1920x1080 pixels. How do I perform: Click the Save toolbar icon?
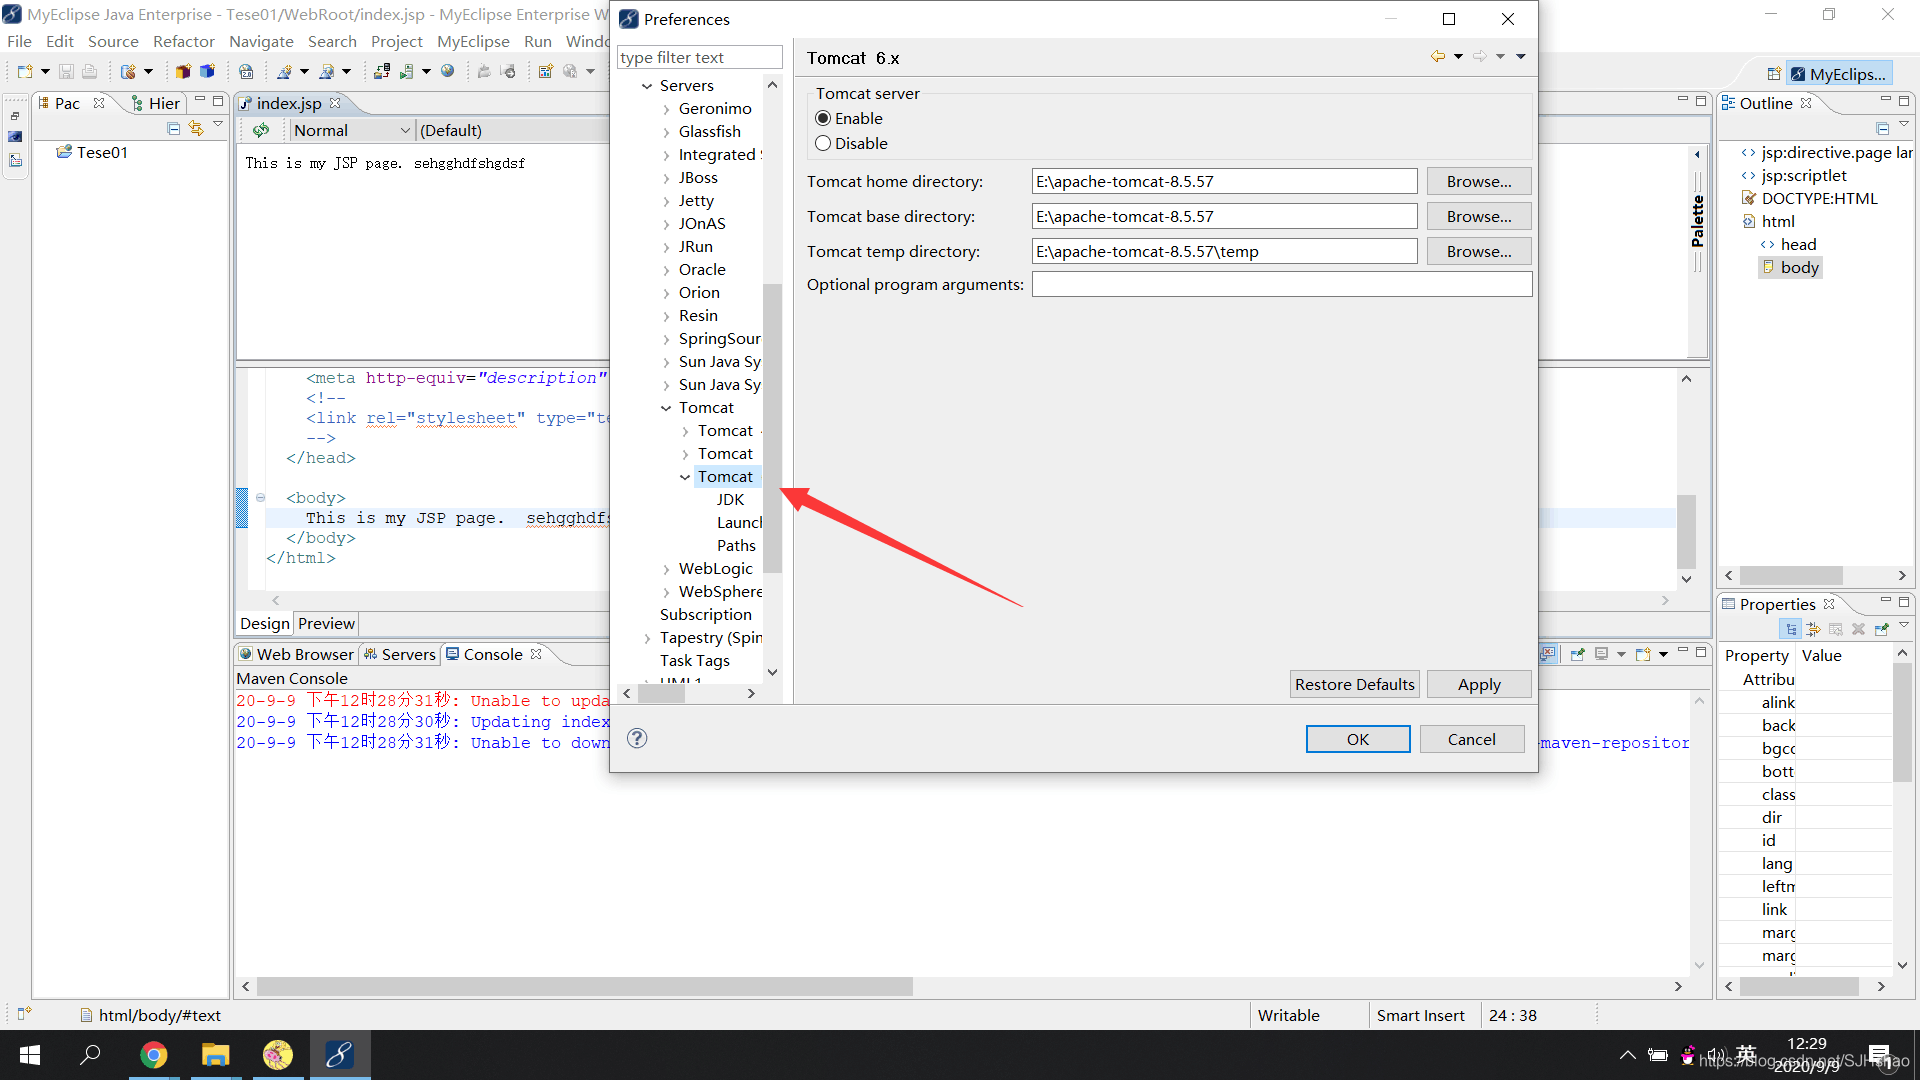pos(66,71)
